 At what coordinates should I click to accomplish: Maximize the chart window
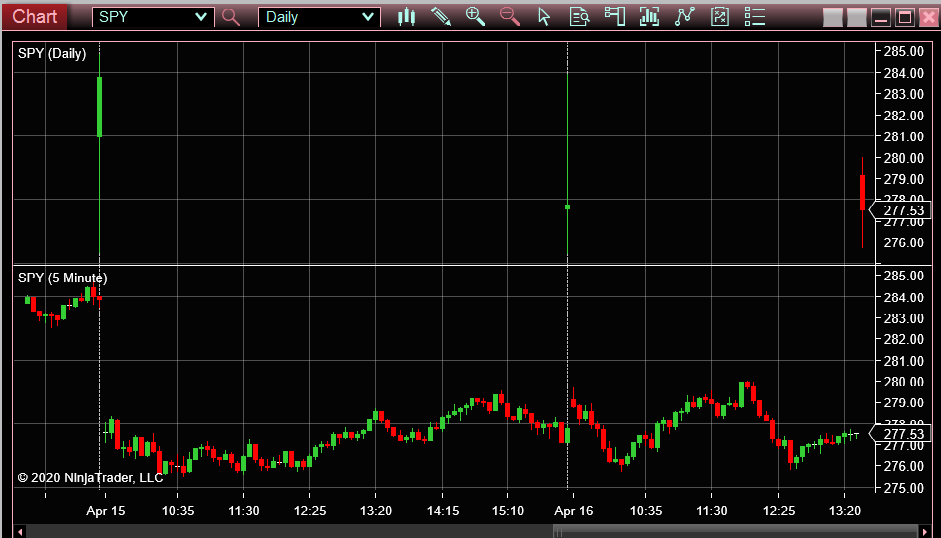coord(904,17)
